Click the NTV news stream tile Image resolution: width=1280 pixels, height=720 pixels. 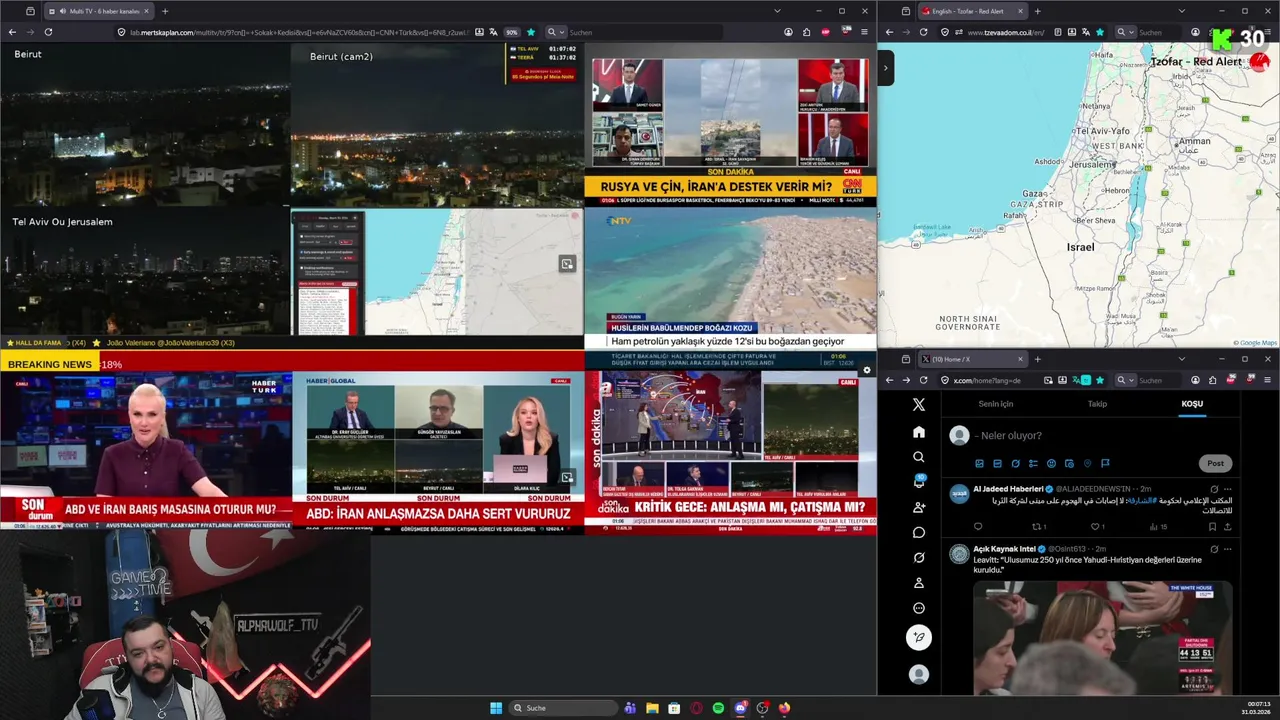tap(730, 278)
